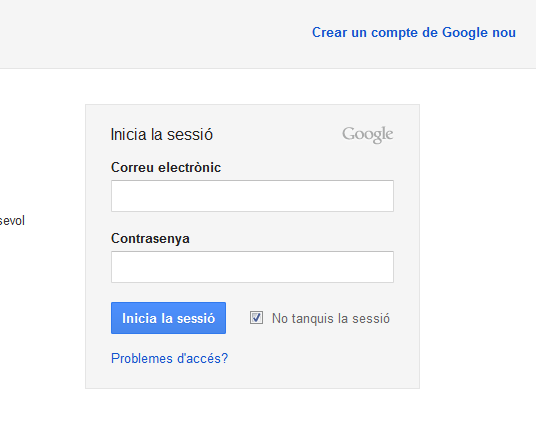Submit the login form with the Inicia la sessió button

(168, 318)
